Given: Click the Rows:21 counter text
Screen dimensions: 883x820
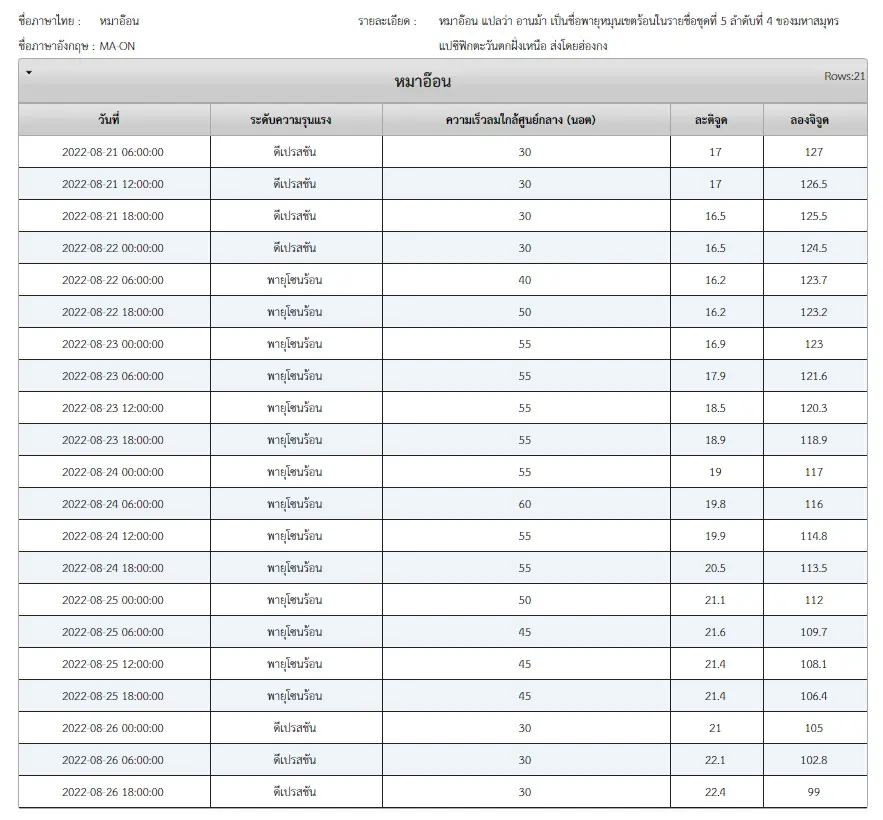Looking at the screenshot, I should pyautogui.click(x=844, y=76).
